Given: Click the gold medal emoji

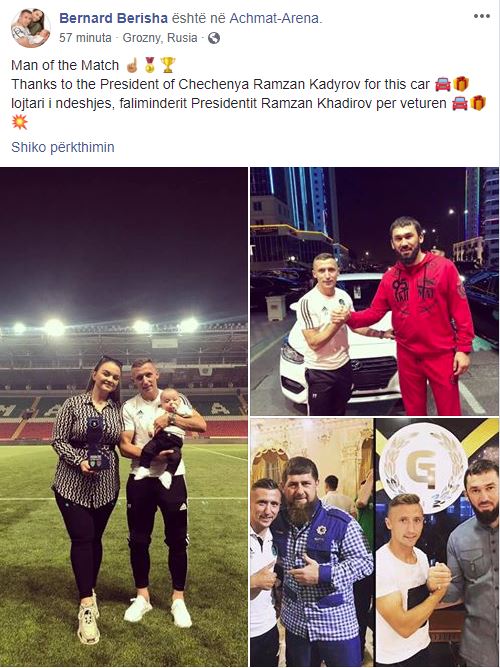Looking at the screenshot, I should click(149, 65).
